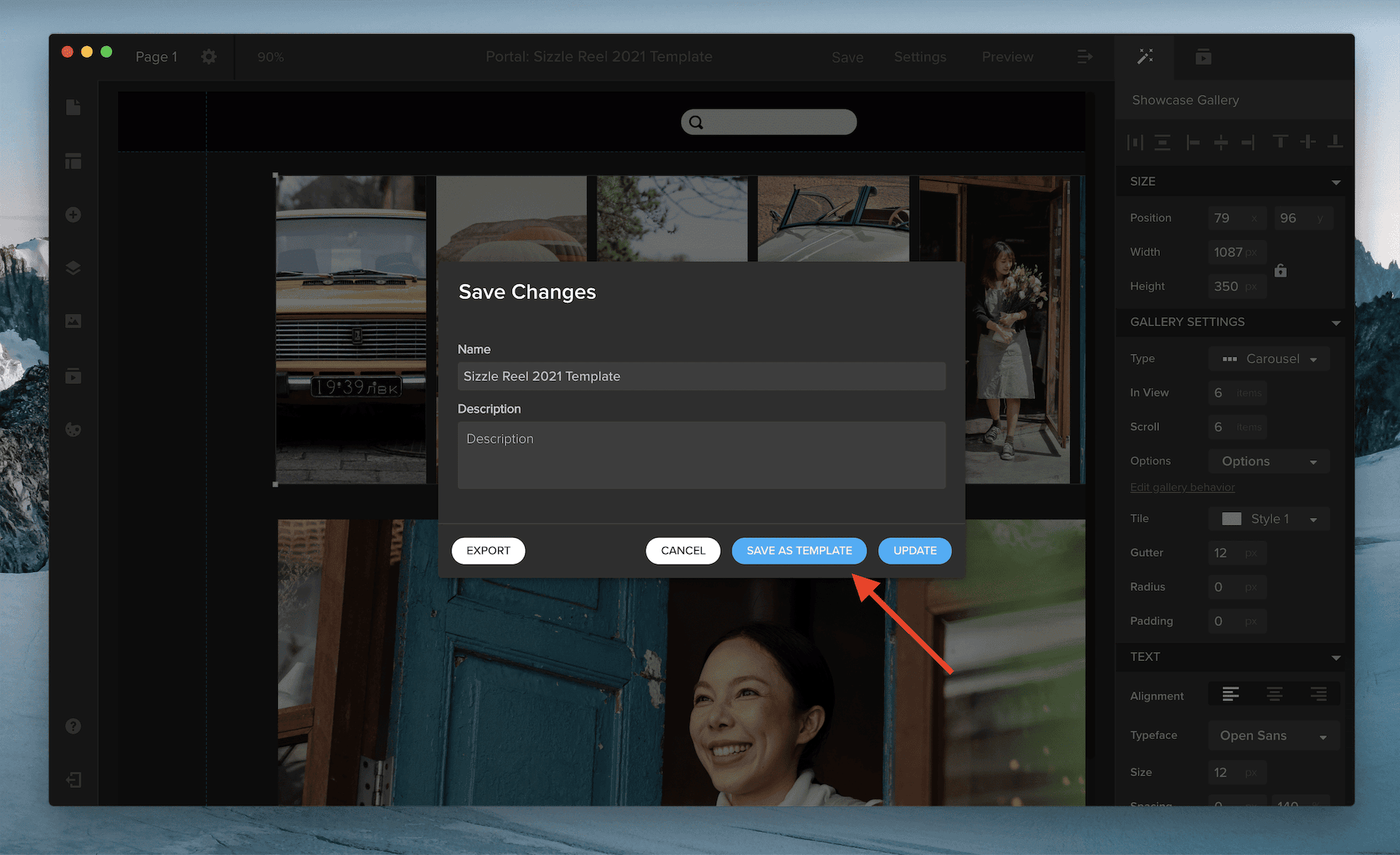Set text alignment to right
This screenshot has width=1400, height=855.
click(1318, 694)
